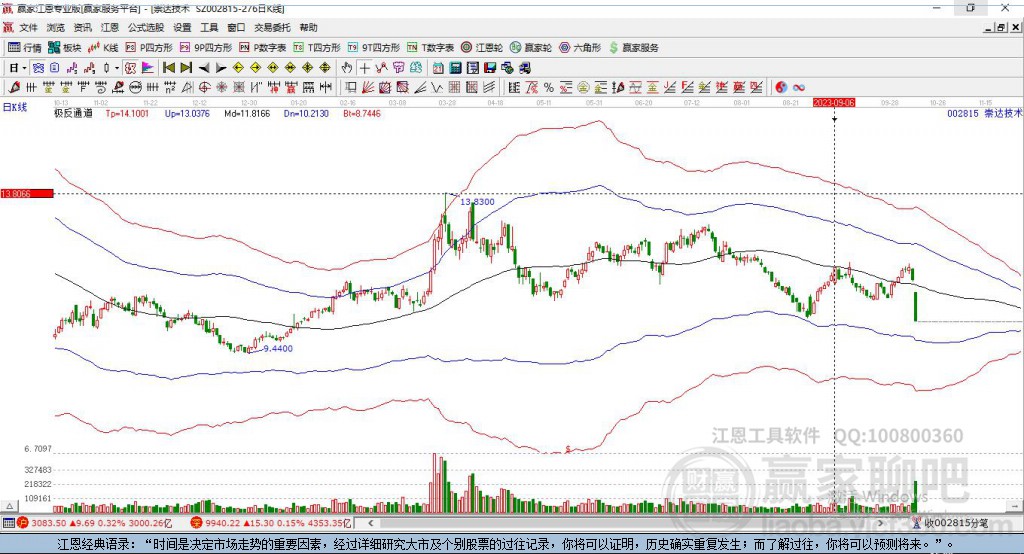The height and width of the screenshot is (554, 1024).
Task: Click the horizontal scrollbar right arrow
Action: (x=880, y=523)
